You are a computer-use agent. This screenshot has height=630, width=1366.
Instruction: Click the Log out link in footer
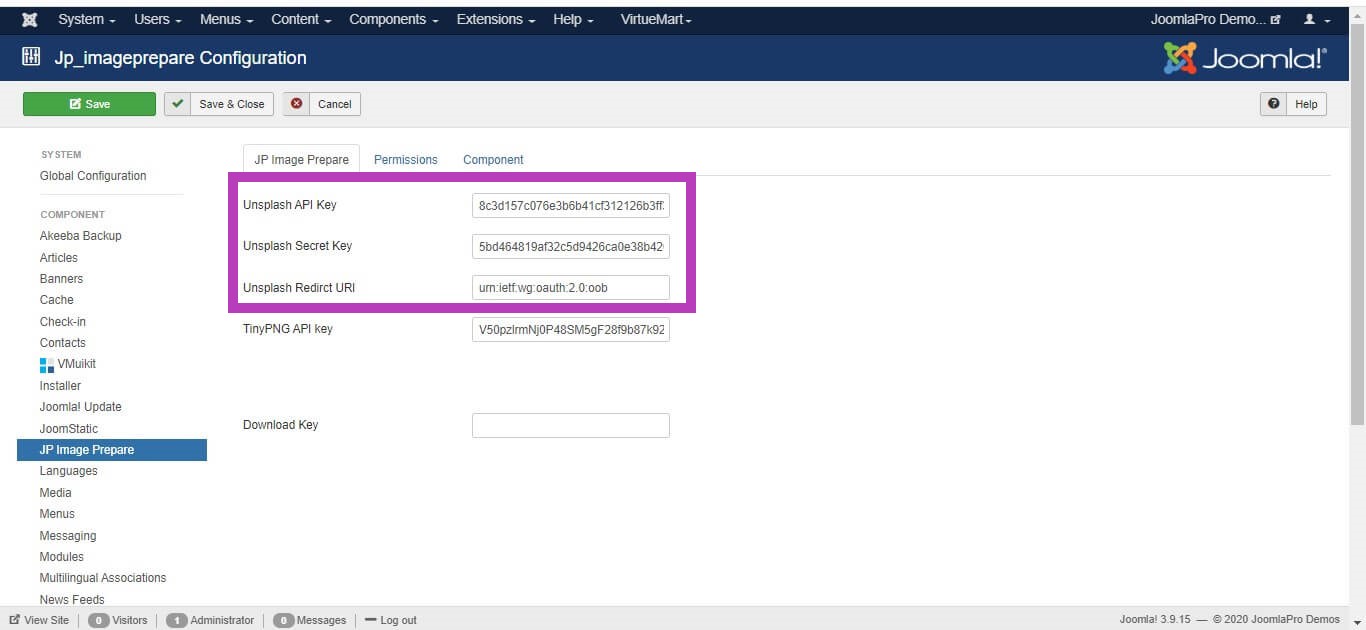pos(391,620)
